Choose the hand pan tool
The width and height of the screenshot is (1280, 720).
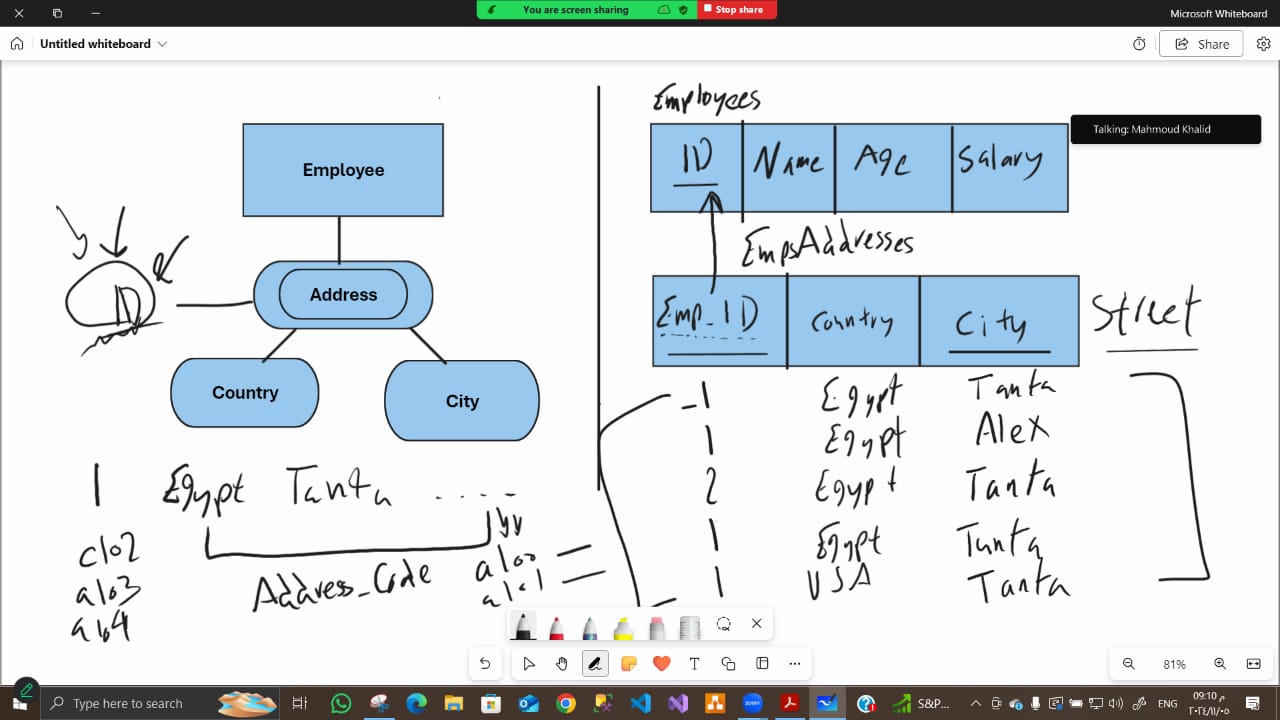tap(562, 663)
